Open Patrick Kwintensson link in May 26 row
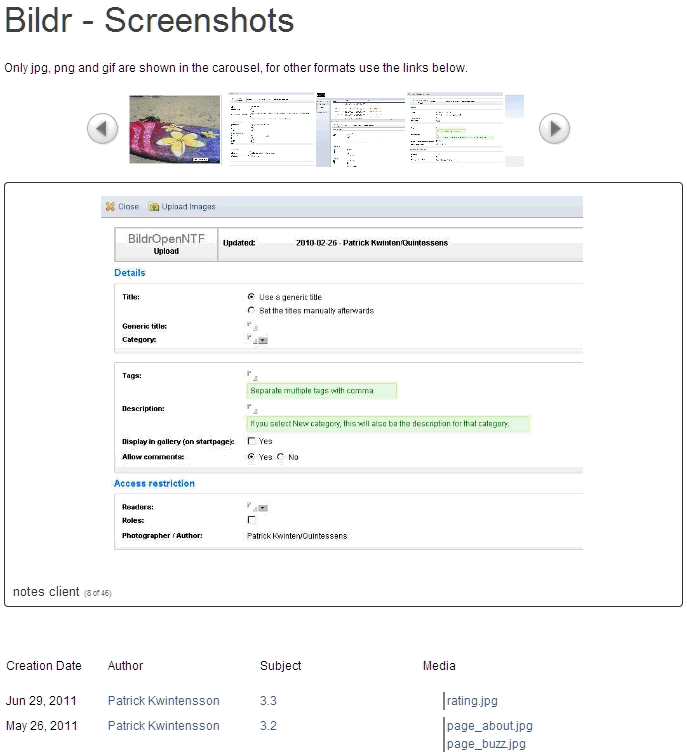 point(164,726)
